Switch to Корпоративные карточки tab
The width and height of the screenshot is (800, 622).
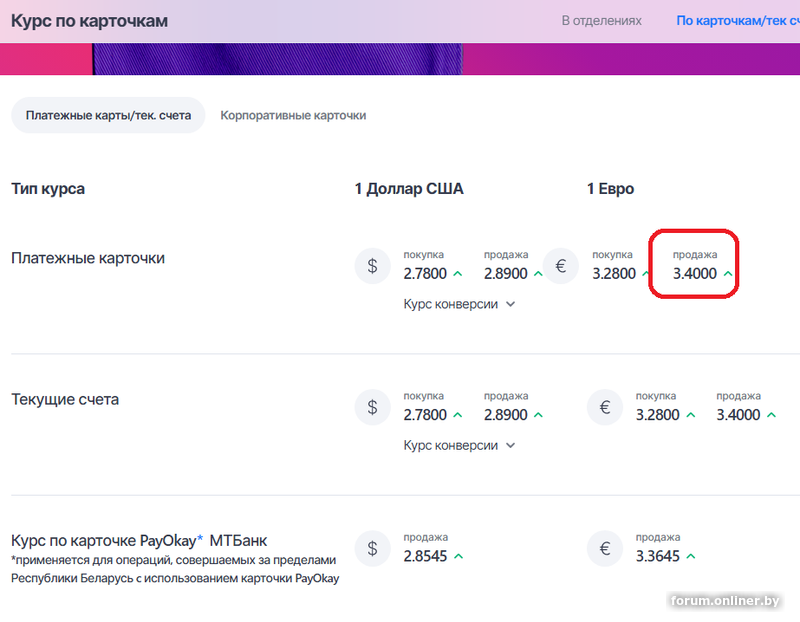293,115
